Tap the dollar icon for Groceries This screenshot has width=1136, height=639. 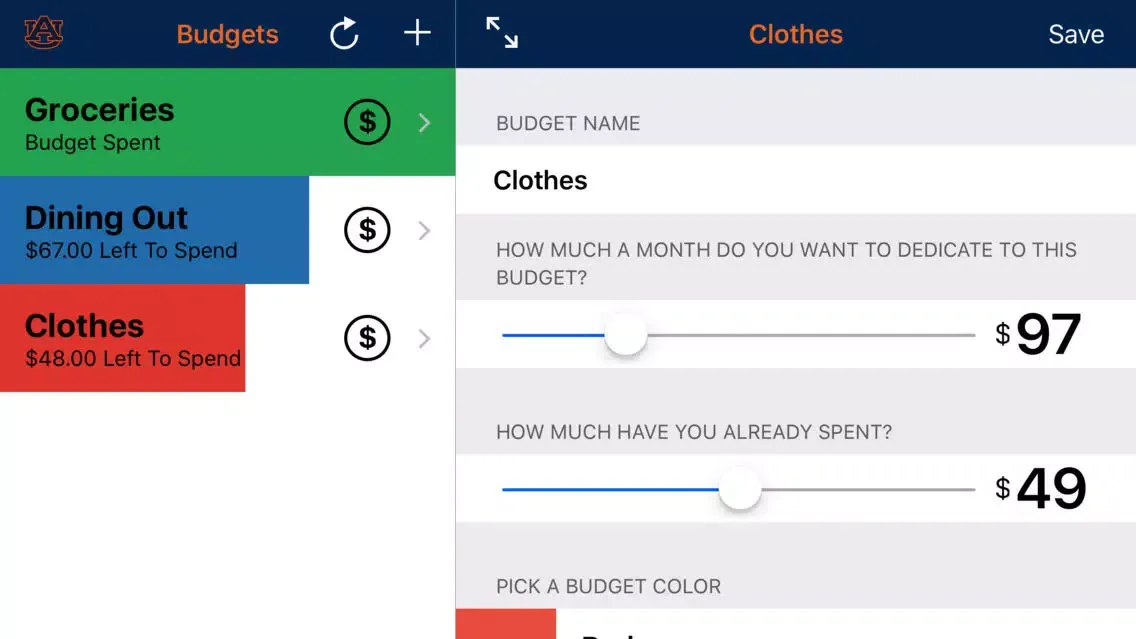pos(367,122)
